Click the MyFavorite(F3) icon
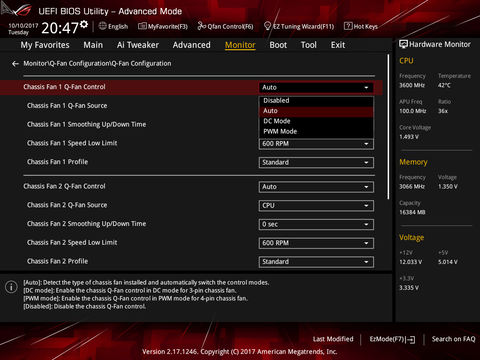Image resolution: width=480 pixels, height=360 pixels. [x=142, y=26]
